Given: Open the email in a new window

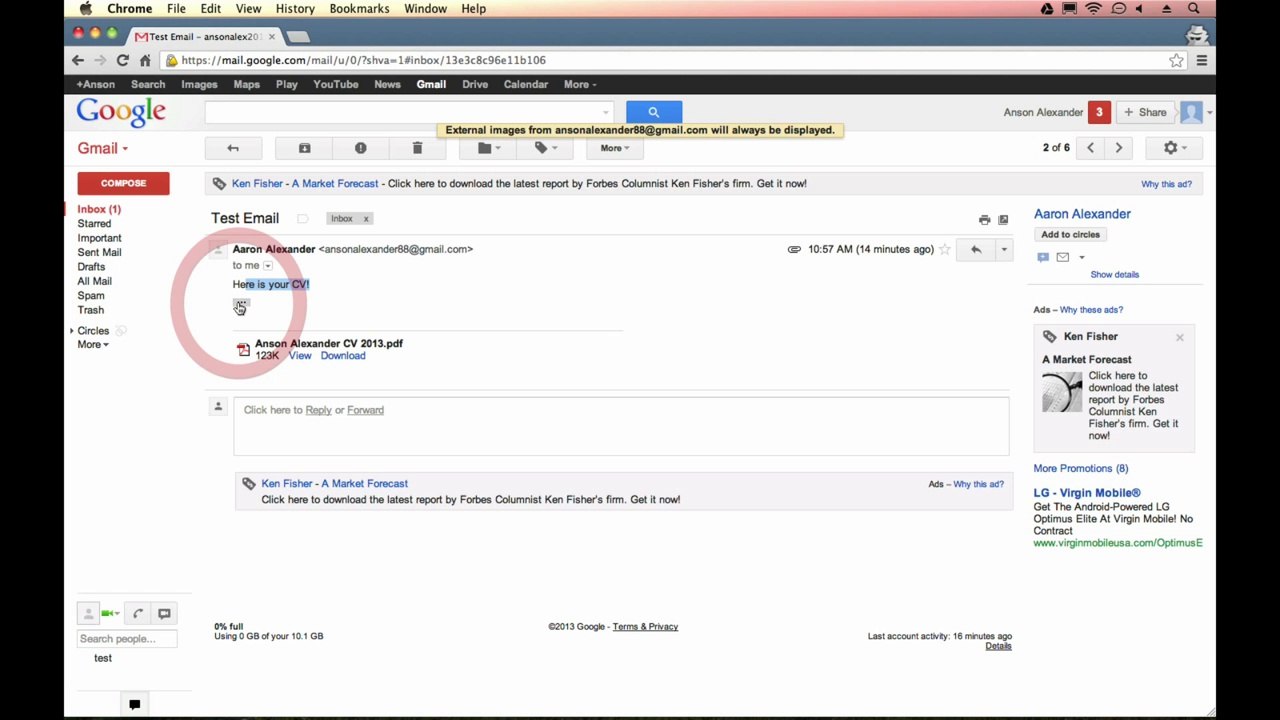Looking at the screenshot, I should [x=1003, y=220].
